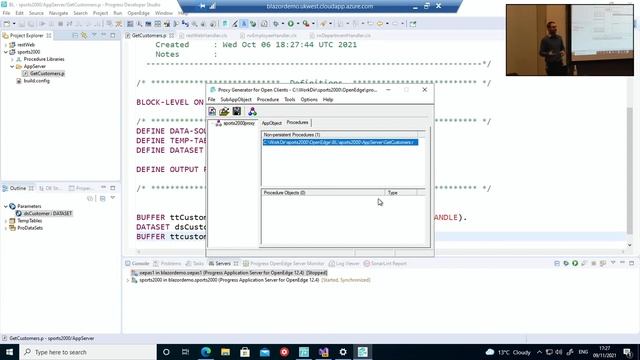This screenshot has width=640, height=360.
Task: Open the Procedure menu in Proxy Generator
Action: coord(268,100)
